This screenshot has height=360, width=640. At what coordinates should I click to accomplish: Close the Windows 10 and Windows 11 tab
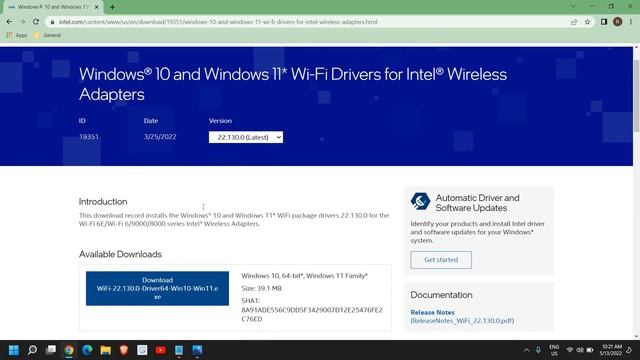[97, 7]
